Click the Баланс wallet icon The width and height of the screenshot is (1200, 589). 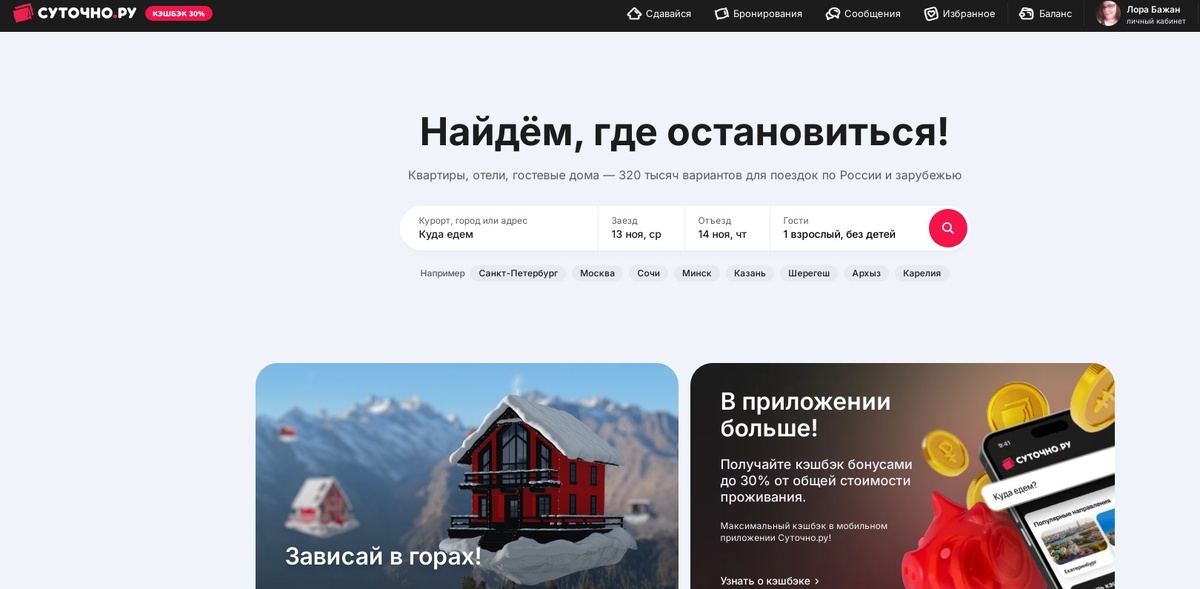(x=1026, y=14)
